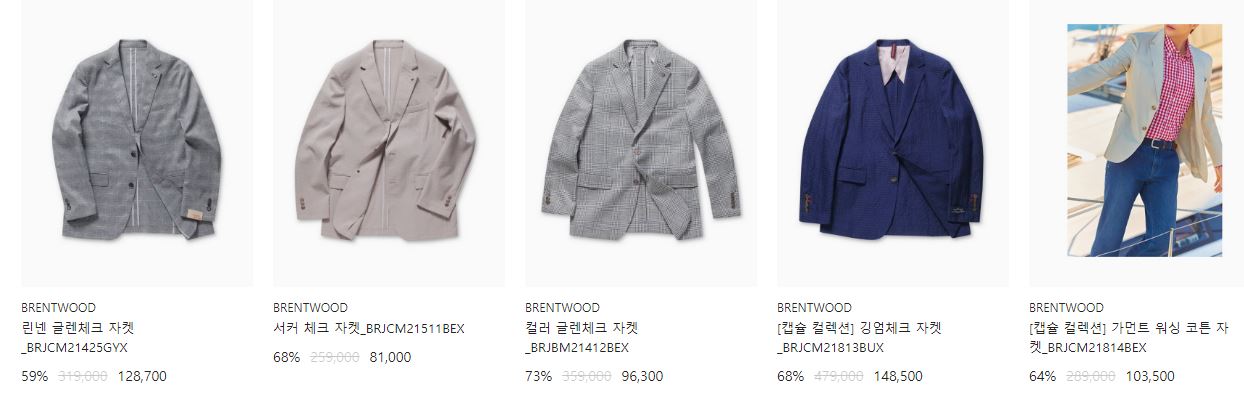View the gray glen check plaid jacket photo
This screenshot has width=1244, height=420.
pyautogui.click(x=641, y=143)
